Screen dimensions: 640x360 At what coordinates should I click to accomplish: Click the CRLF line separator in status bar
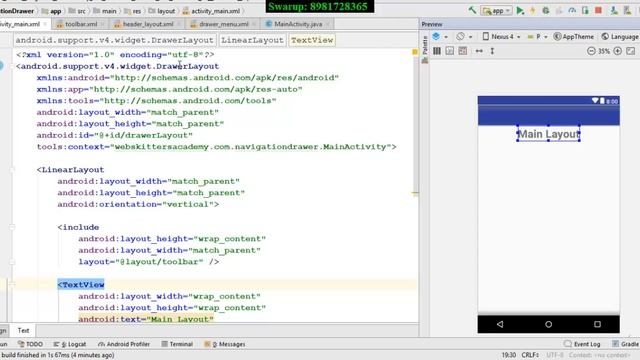coord(530,355)
